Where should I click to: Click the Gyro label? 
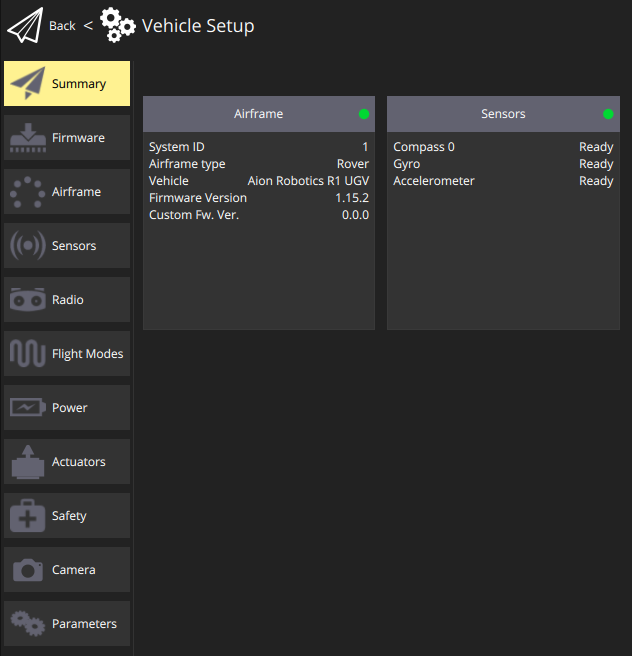tap(407, 164)
